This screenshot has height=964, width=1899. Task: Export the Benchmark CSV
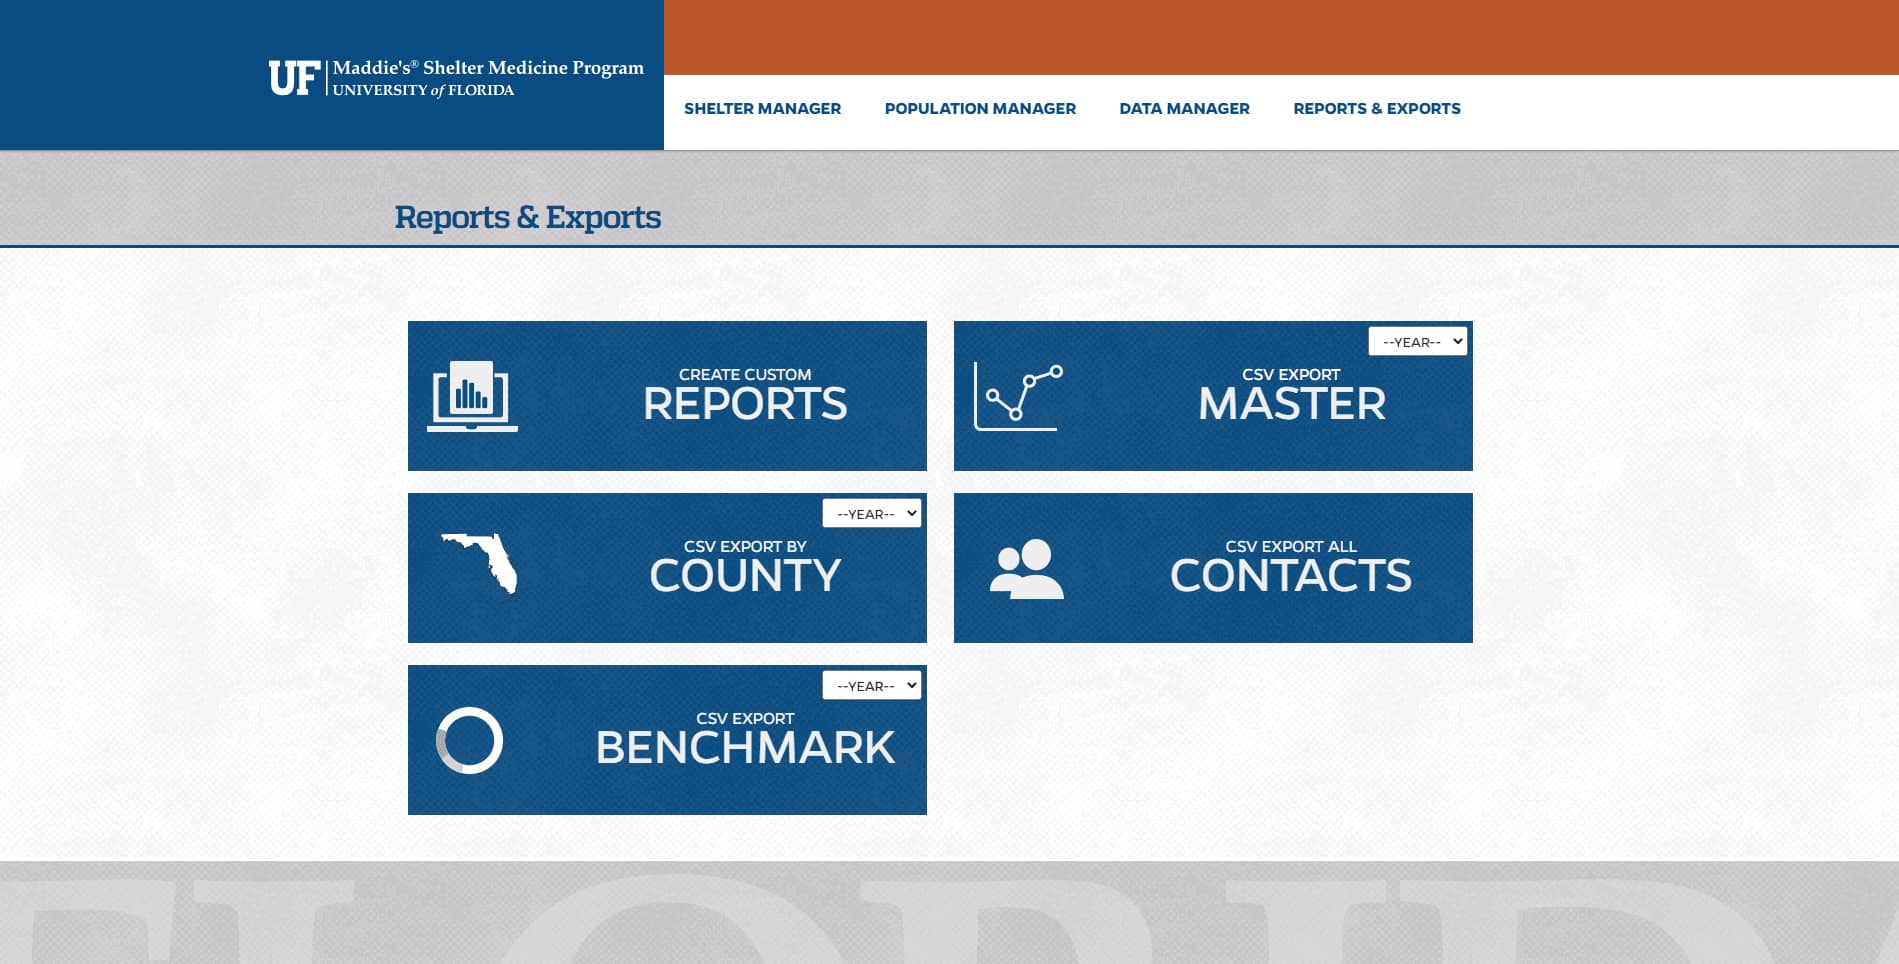667,740
